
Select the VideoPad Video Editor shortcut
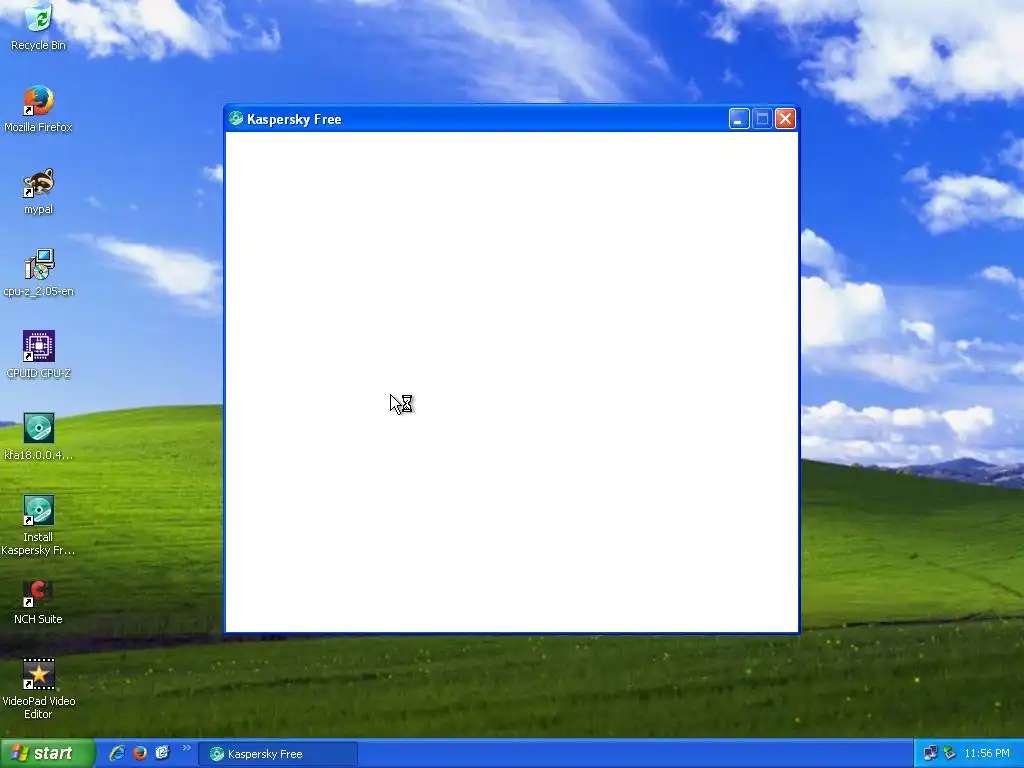tap(39, 675)
